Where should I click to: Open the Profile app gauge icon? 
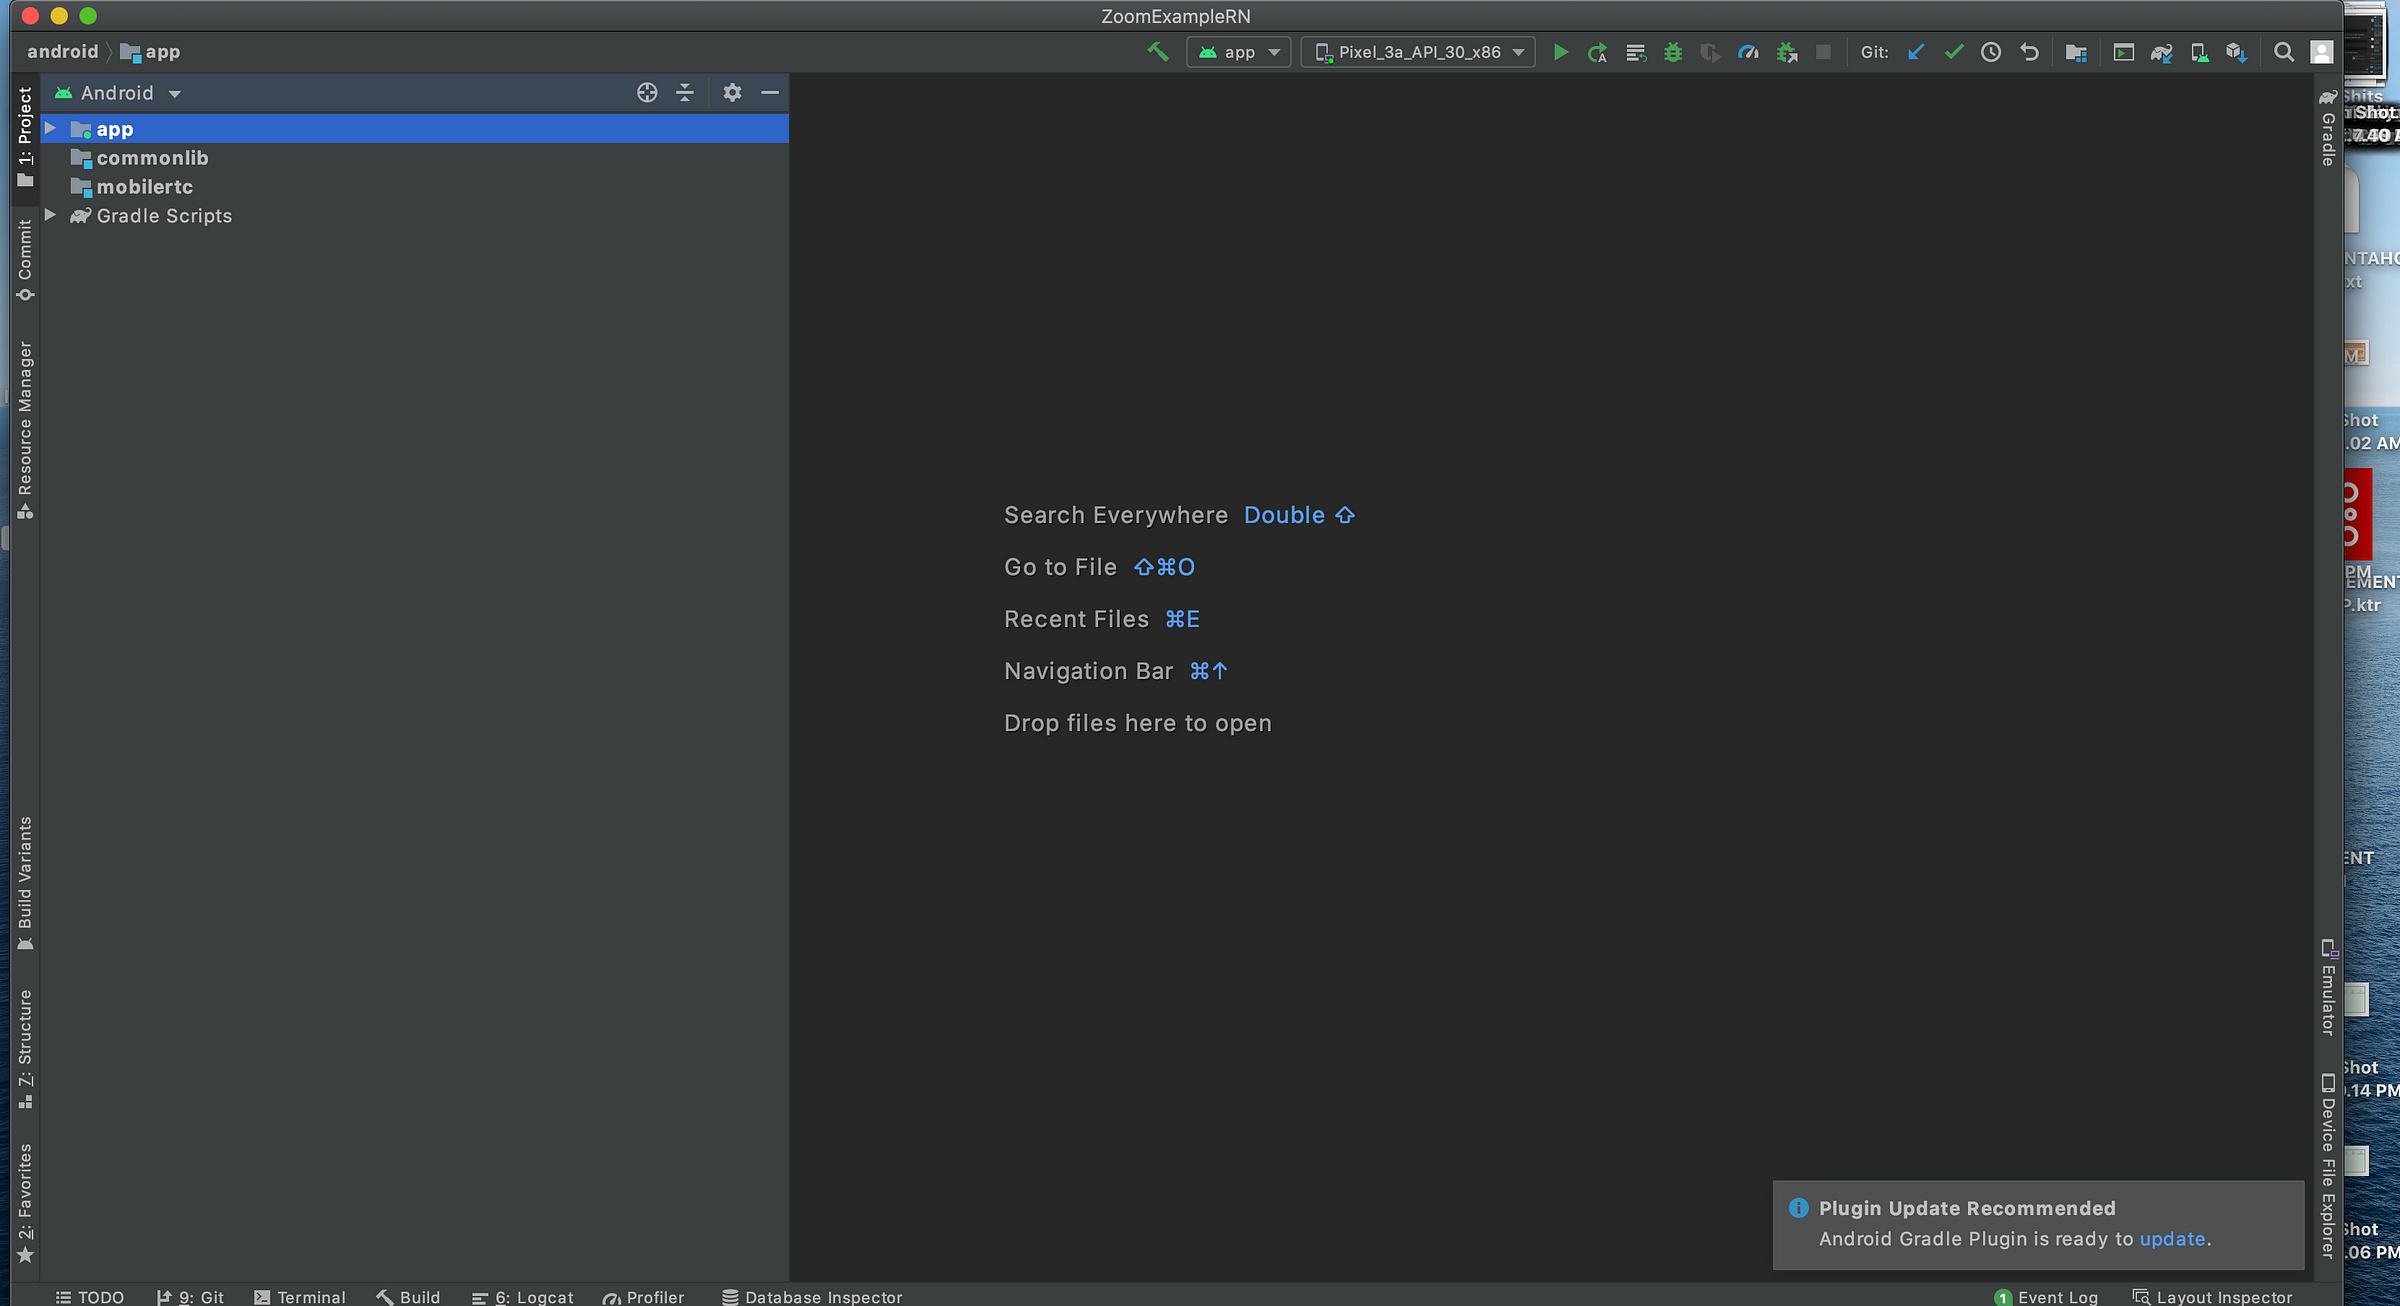coord(1748,52)
